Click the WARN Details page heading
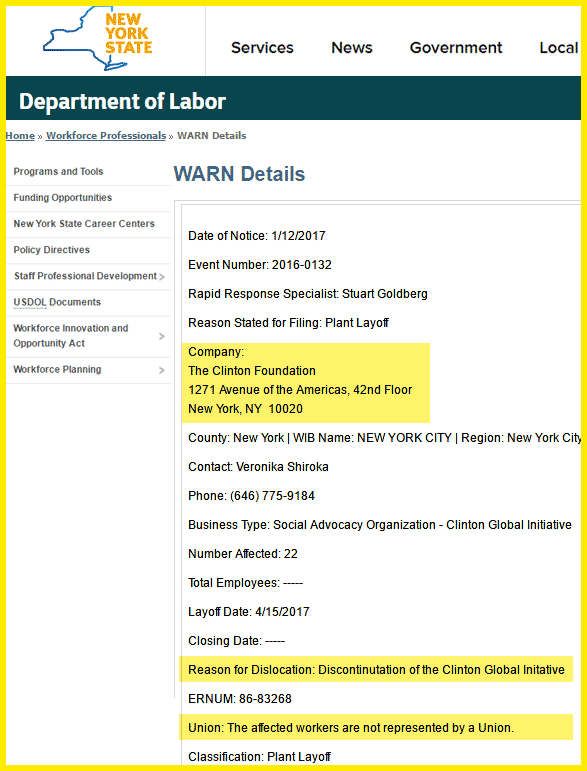The width and height of the screenshot is (587, 771). pyautogui.click(x=239, y=174)
